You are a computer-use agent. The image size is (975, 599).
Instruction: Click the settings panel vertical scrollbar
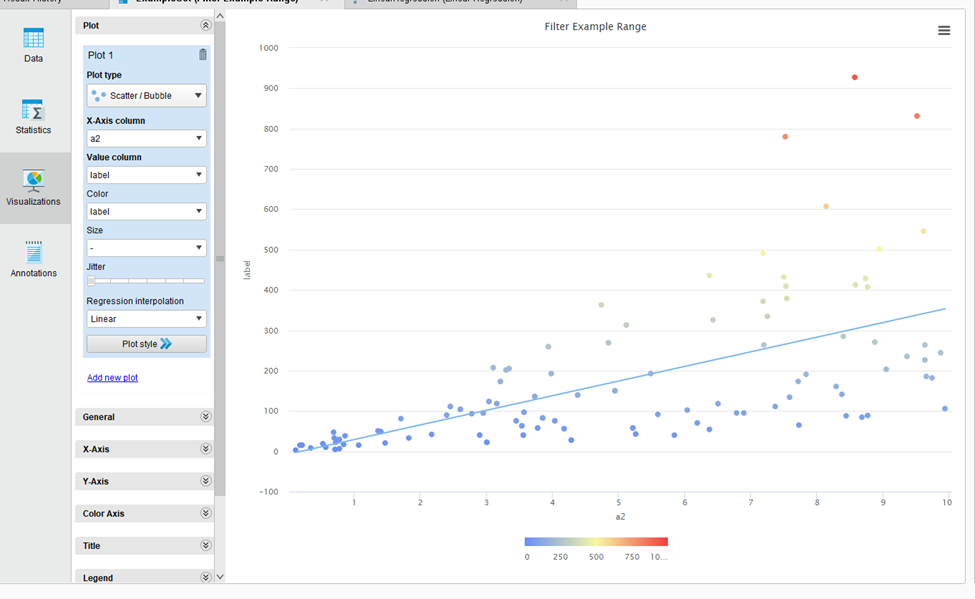tap(220, 258)
